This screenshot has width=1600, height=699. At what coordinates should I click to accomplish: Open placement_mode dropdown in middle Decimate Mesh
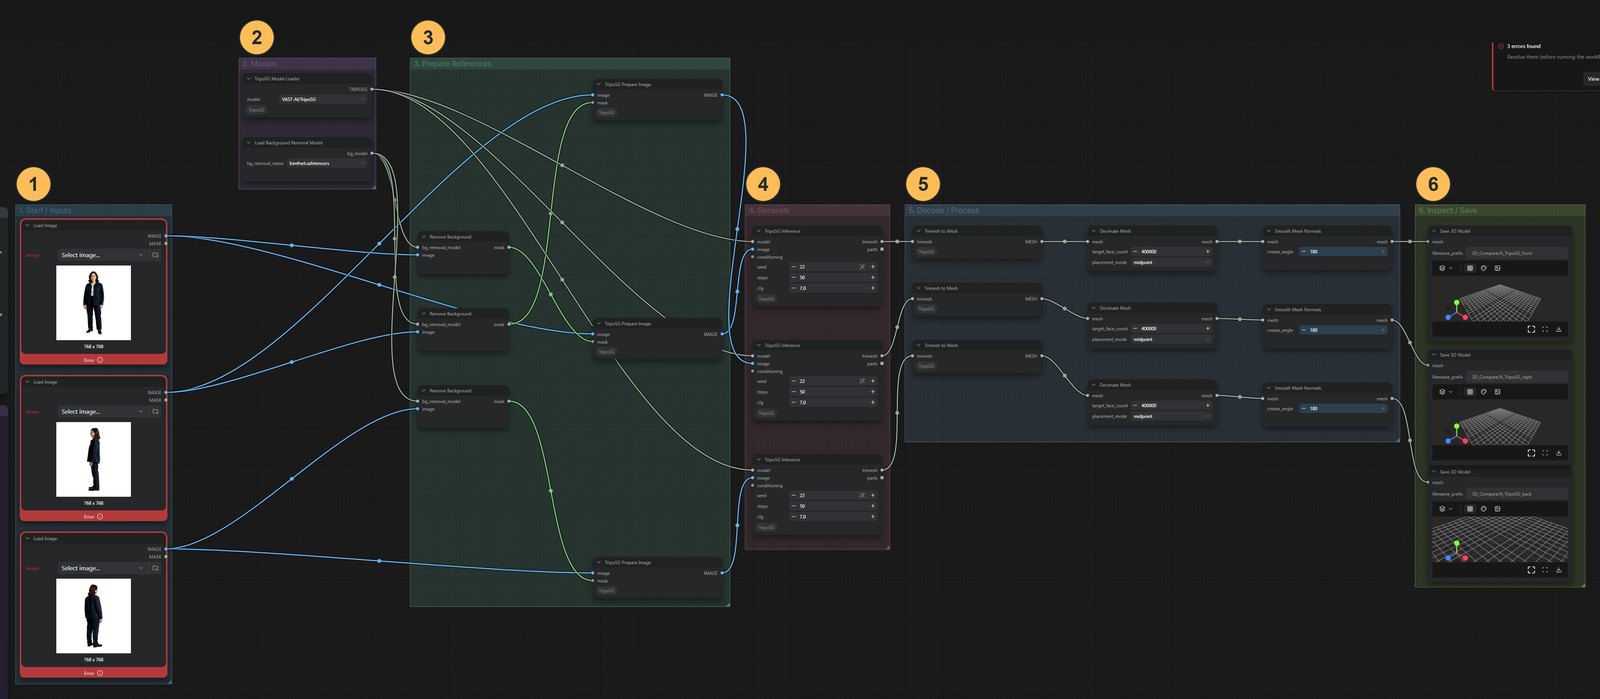click(x=1172, y=339)
